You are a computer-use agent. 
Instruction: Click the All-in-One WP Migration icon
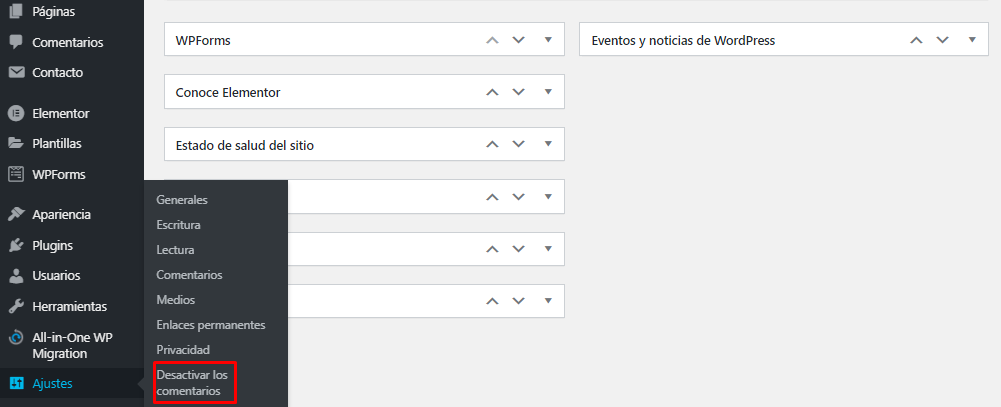coord(16,337)
